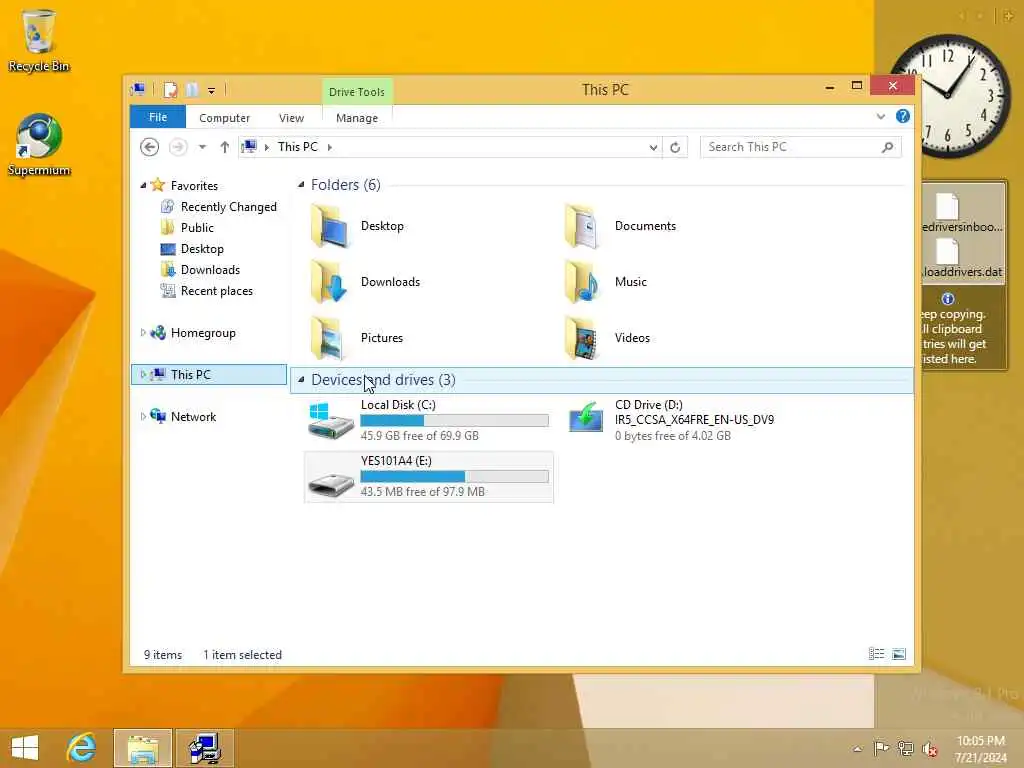Click the Back navigation arrow
The height and width of the screenshot is (768, 1024).
click(150, 147)
